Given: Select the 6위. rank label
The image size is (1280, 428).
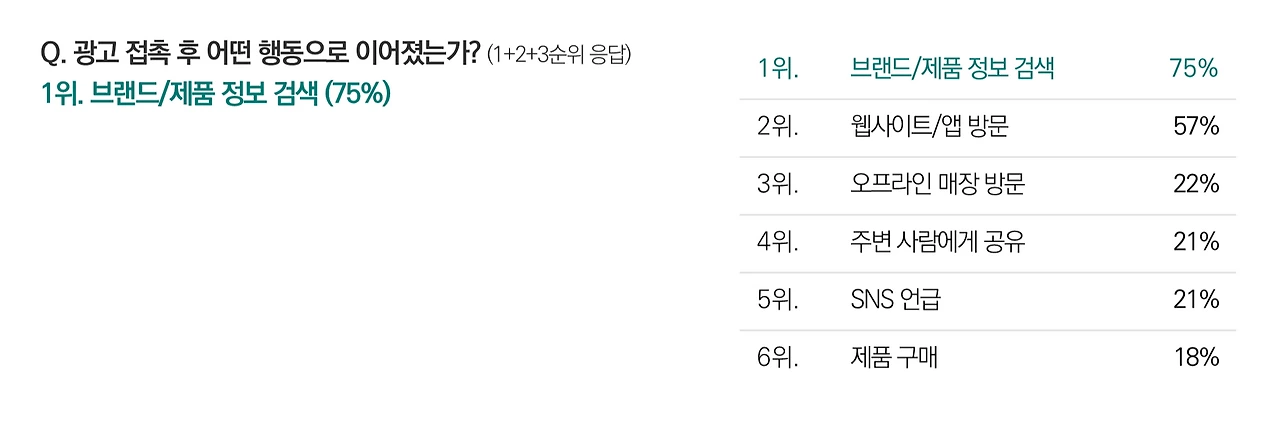Looking at the screenshot, I should [778, 358].
